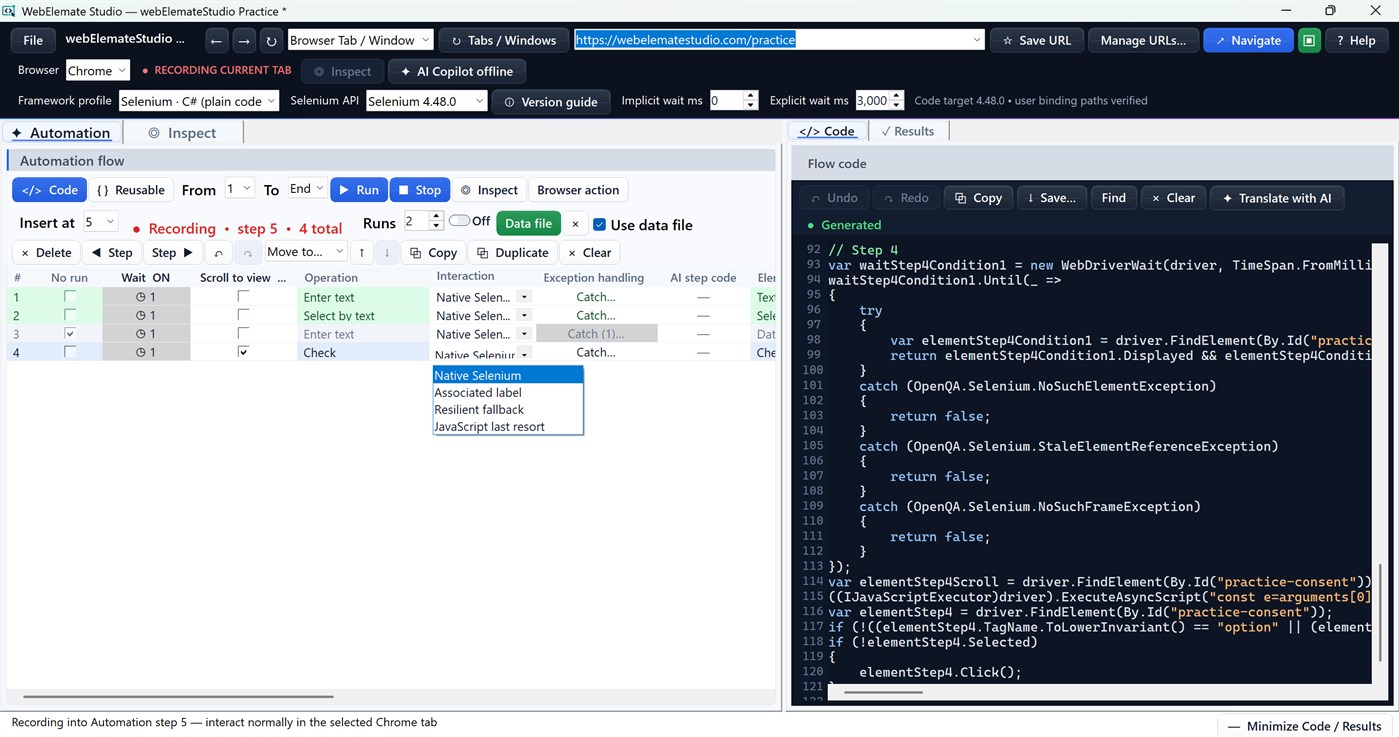Open the Reusable braces button
The image size is (1399, 737).
tap(131, 190)
